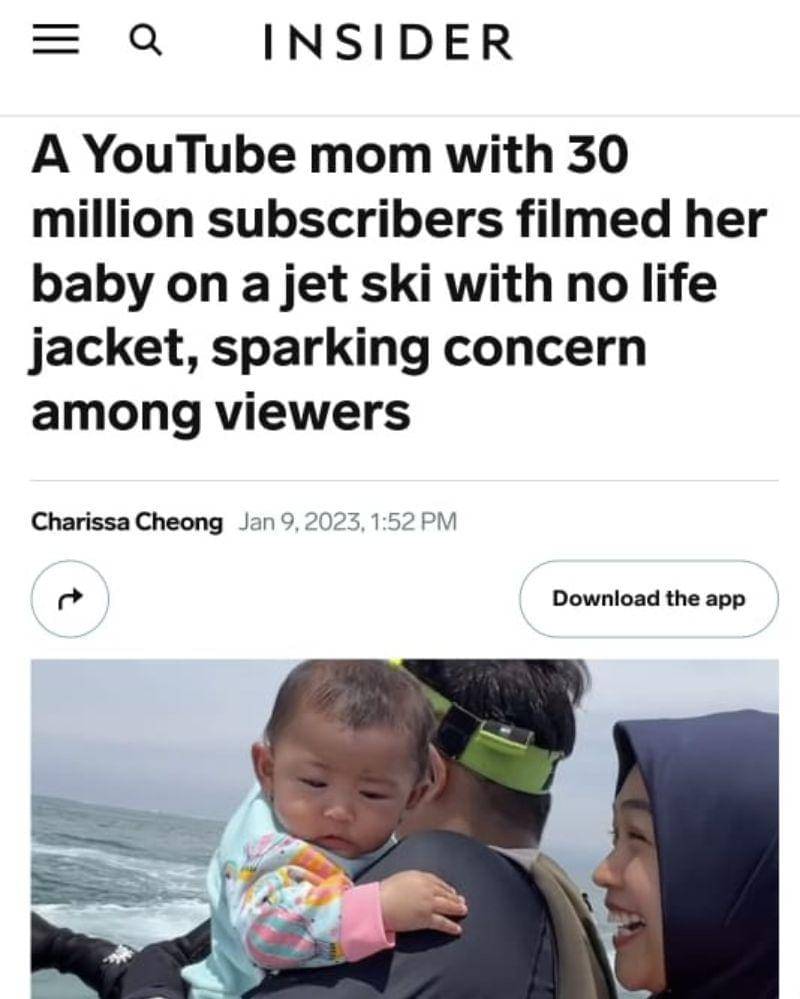
Task: Share the article via the arrow icon
Action: (70, 599)
